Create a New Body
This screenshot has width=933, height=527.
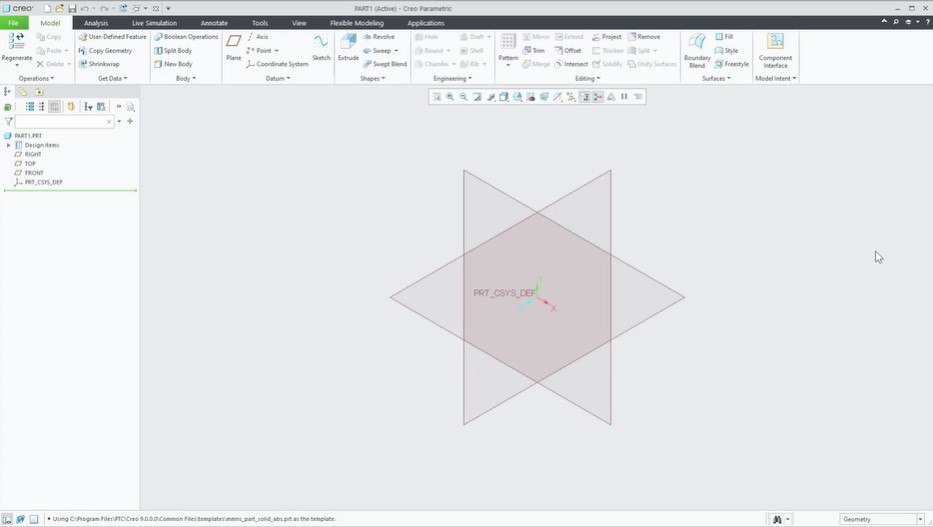[173, 64]
